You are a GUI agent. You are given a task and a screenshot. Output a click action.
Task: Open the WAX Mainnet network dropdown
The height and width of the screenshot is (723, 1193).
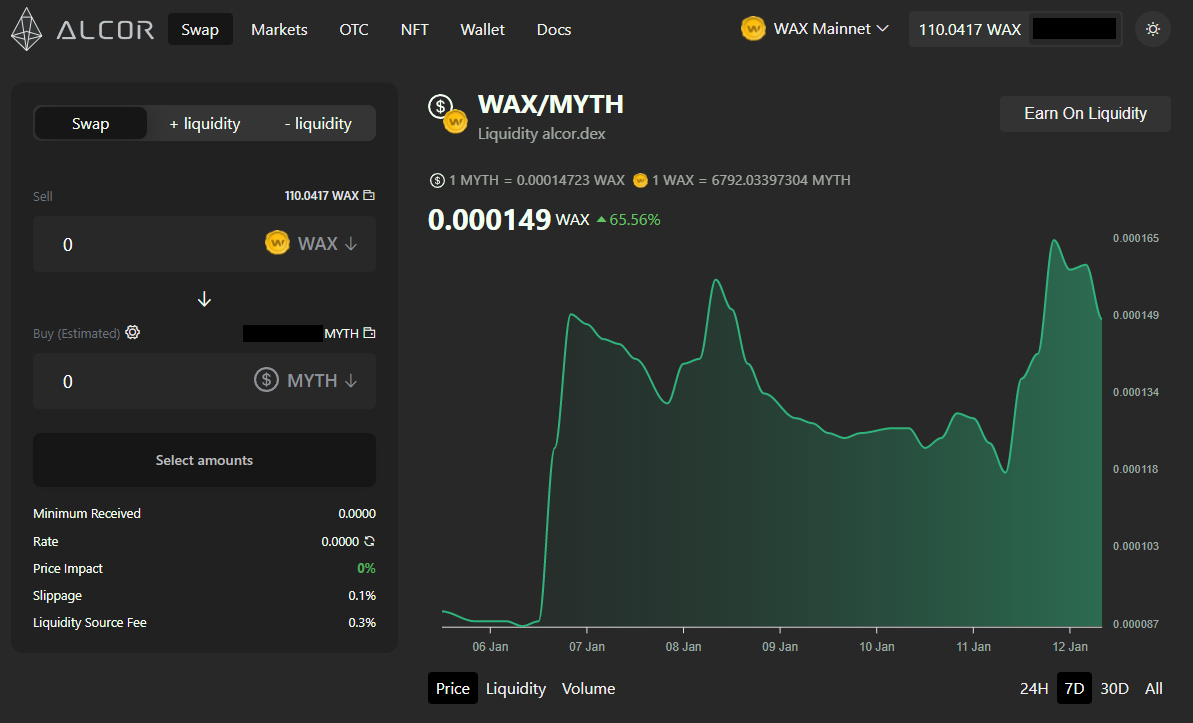[815, 29]
